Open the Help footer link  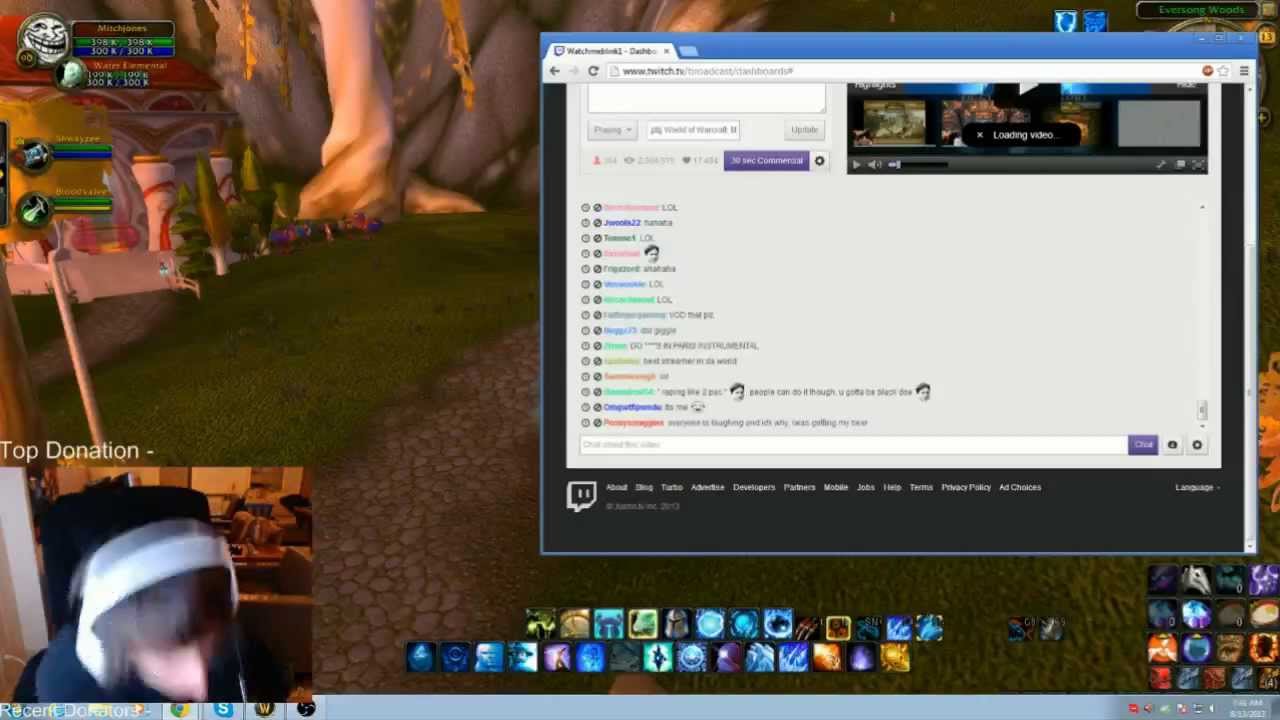(892, 488)
